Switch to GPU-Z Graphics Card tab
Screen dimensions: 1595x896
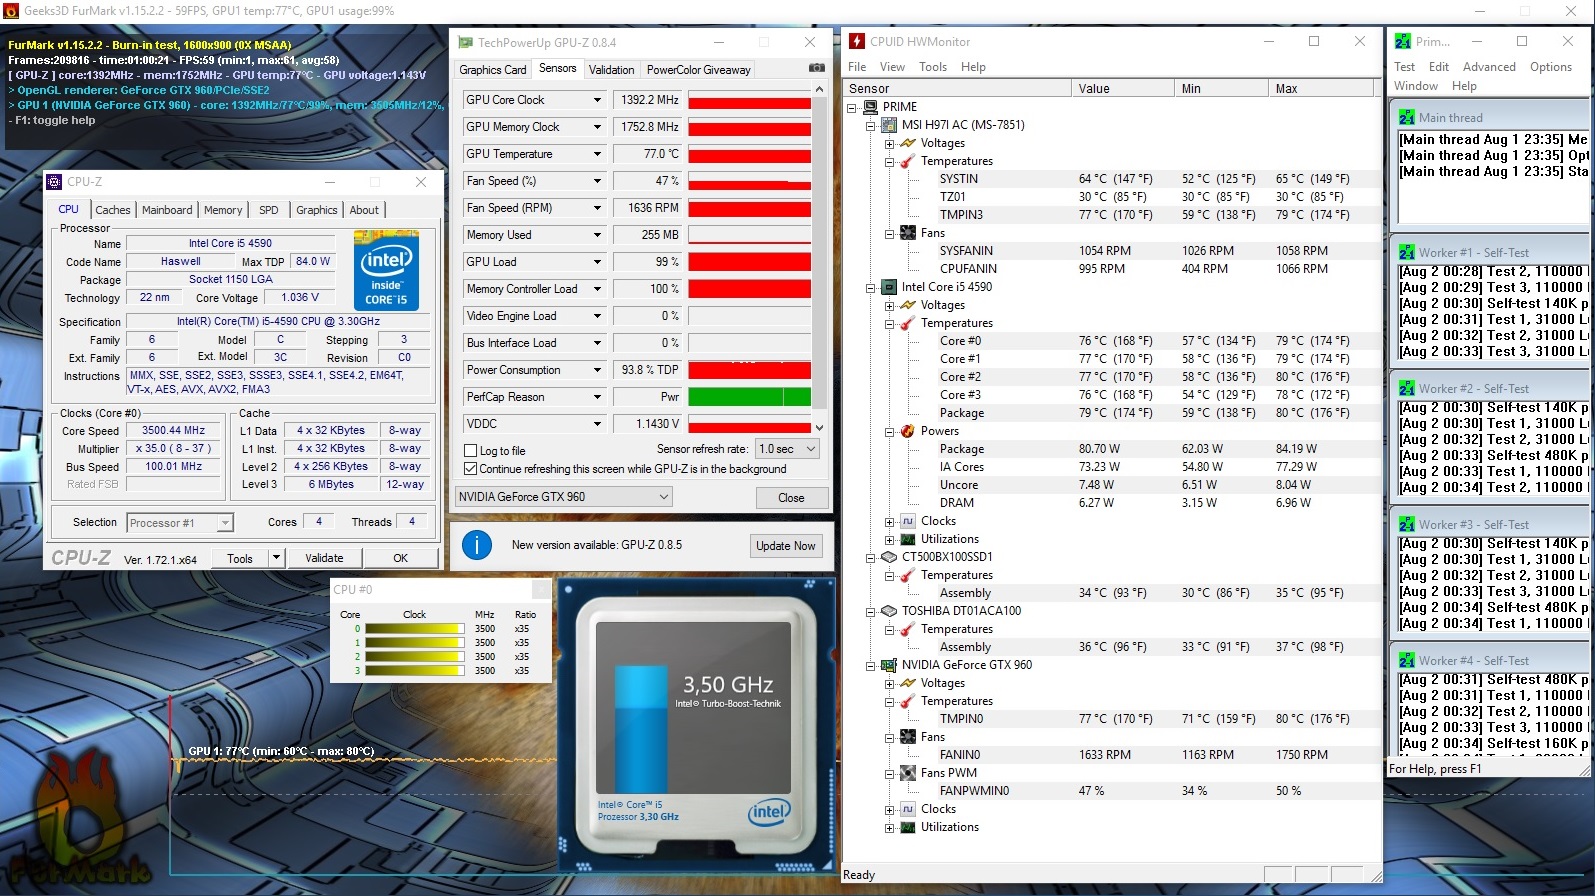click(493, 70)
